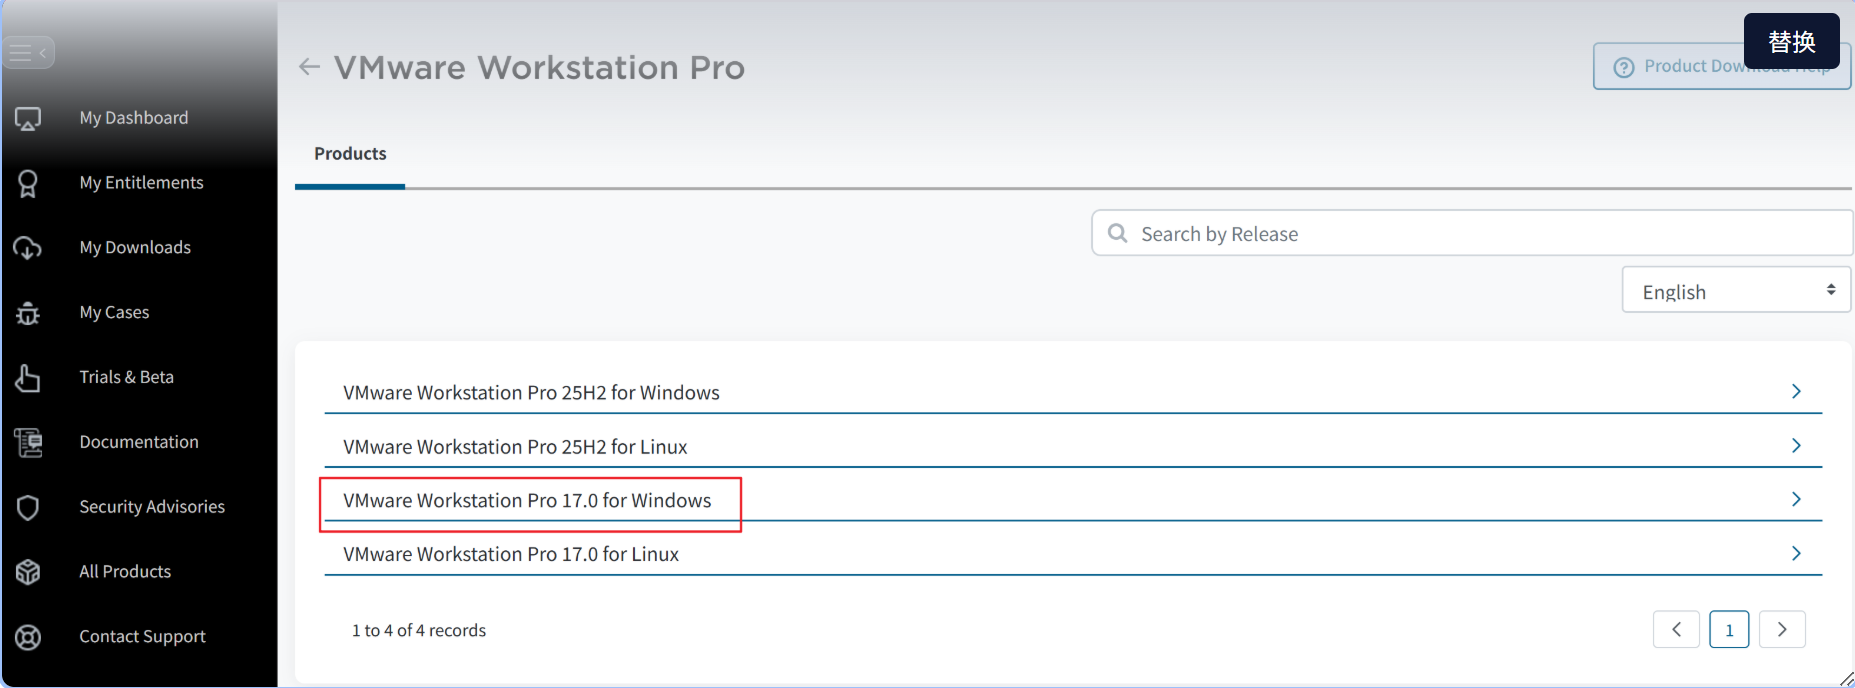Select page 1 in pagination
Viewport: 1855px width, 688px height.
tap(1728, 630)
